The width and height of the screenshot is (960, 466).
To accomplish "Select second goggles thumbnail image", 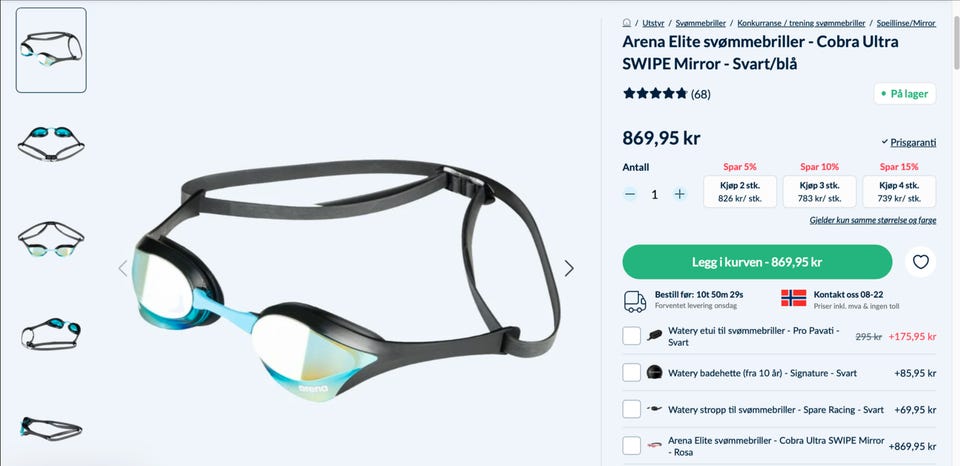I will 51,143.
